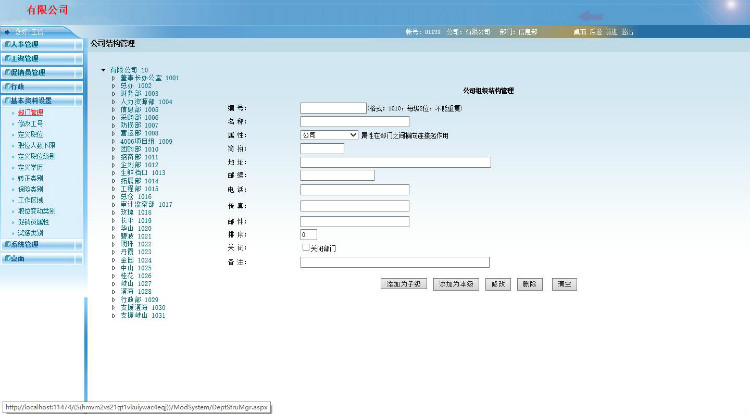Focus the 传真 fax input field
750x414 pixels.
(x=355, y=206)
